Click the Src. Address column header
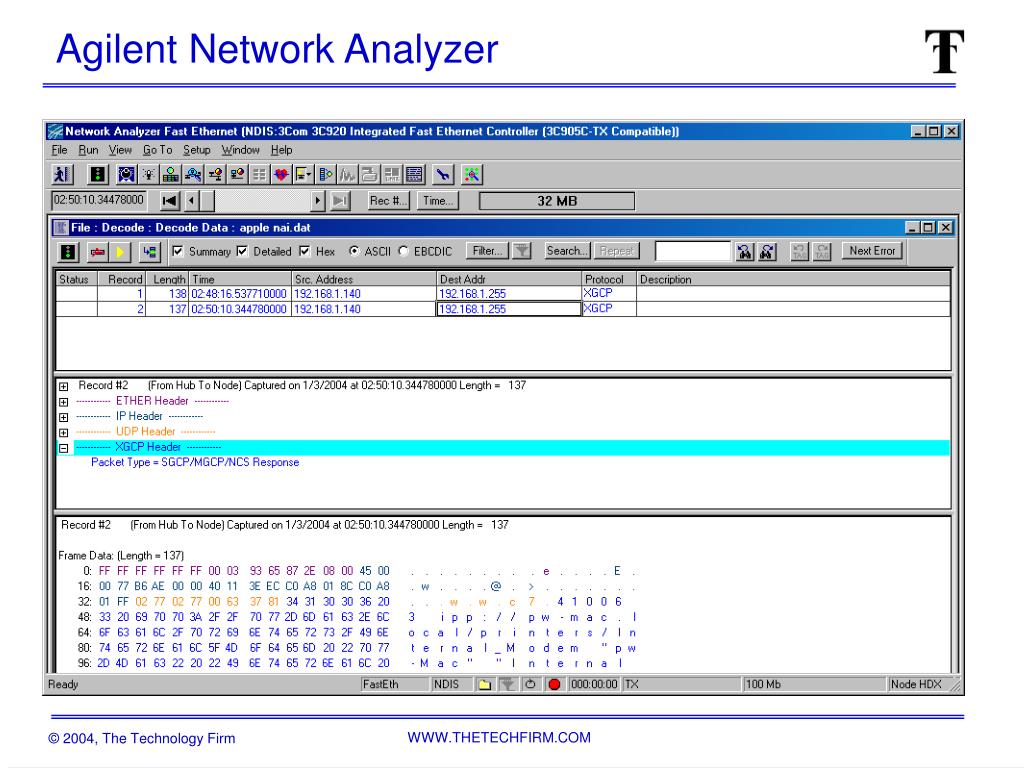 point(364,279)
